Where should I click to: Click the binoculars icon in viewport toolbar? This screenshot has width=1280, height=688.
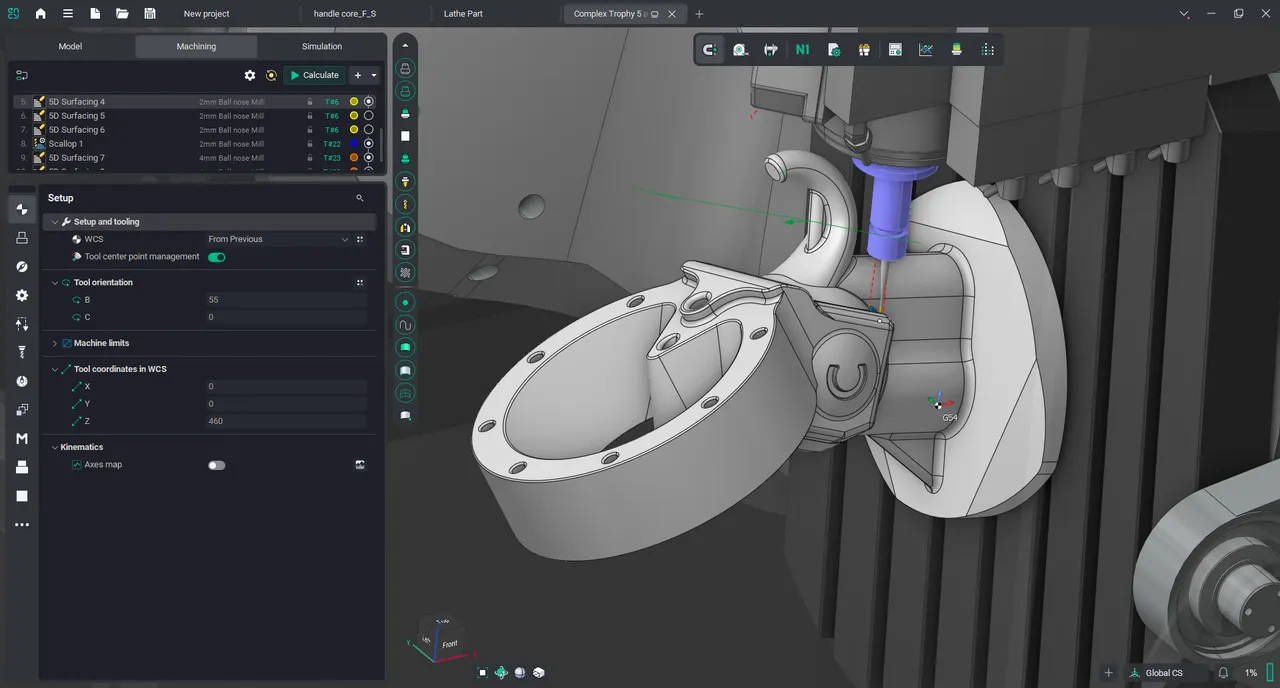tap(864, 50)
